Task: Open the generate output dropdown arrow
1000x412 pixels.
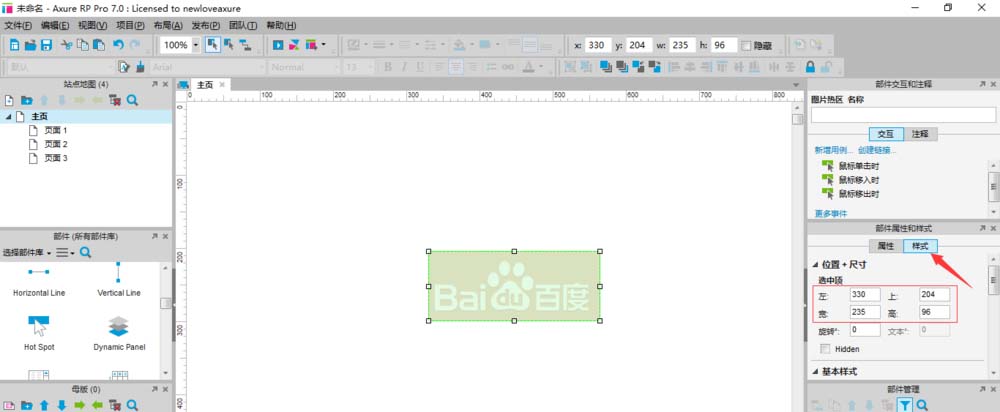Action: 324,45
